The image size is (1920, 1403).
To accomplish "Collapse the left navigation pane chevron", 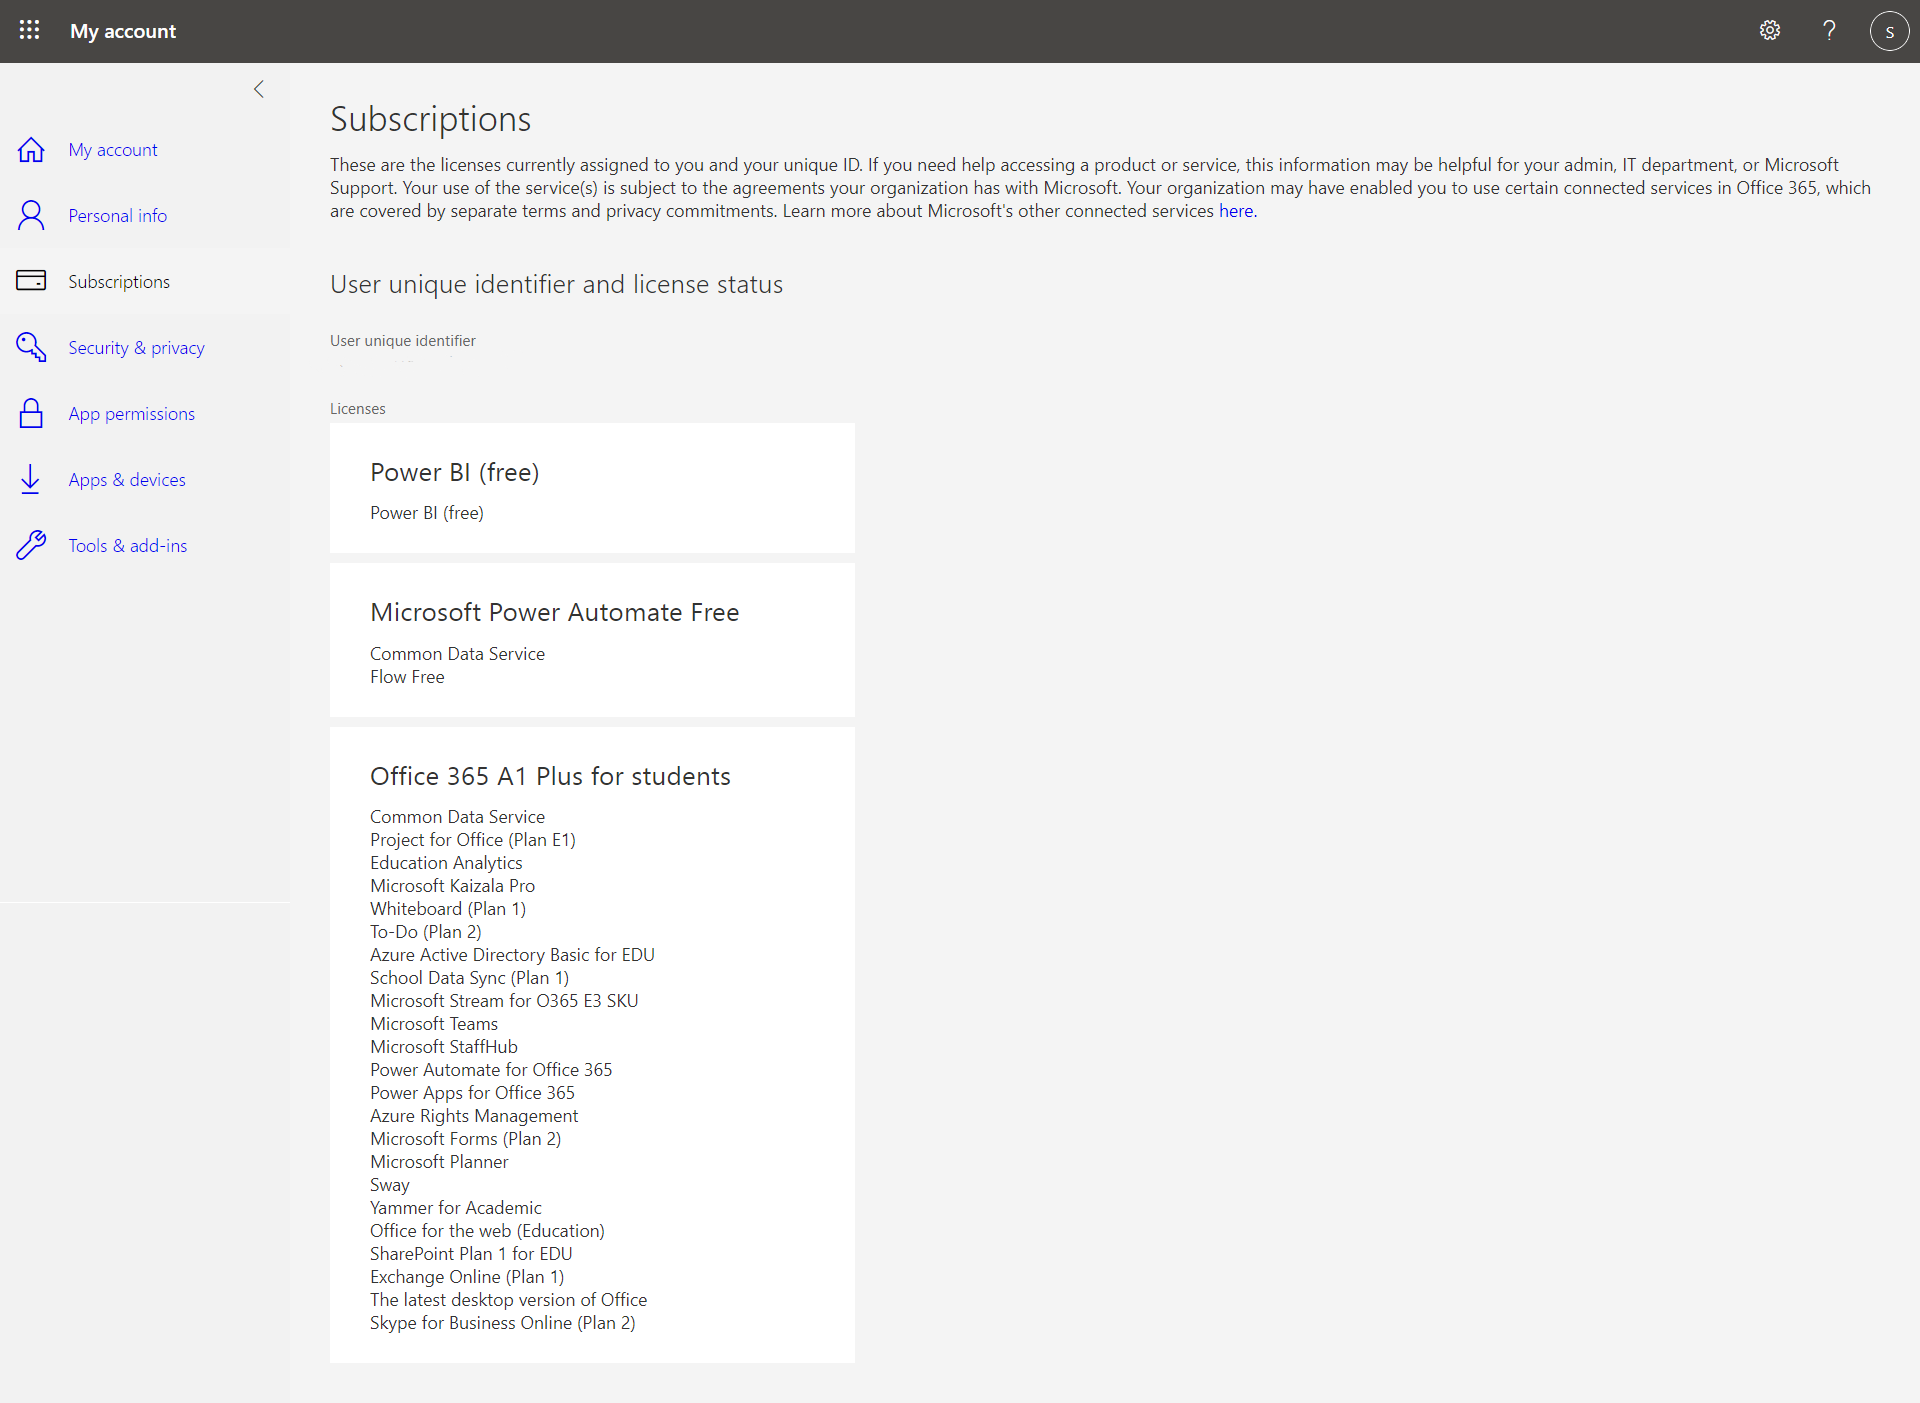I will point(259,89).
